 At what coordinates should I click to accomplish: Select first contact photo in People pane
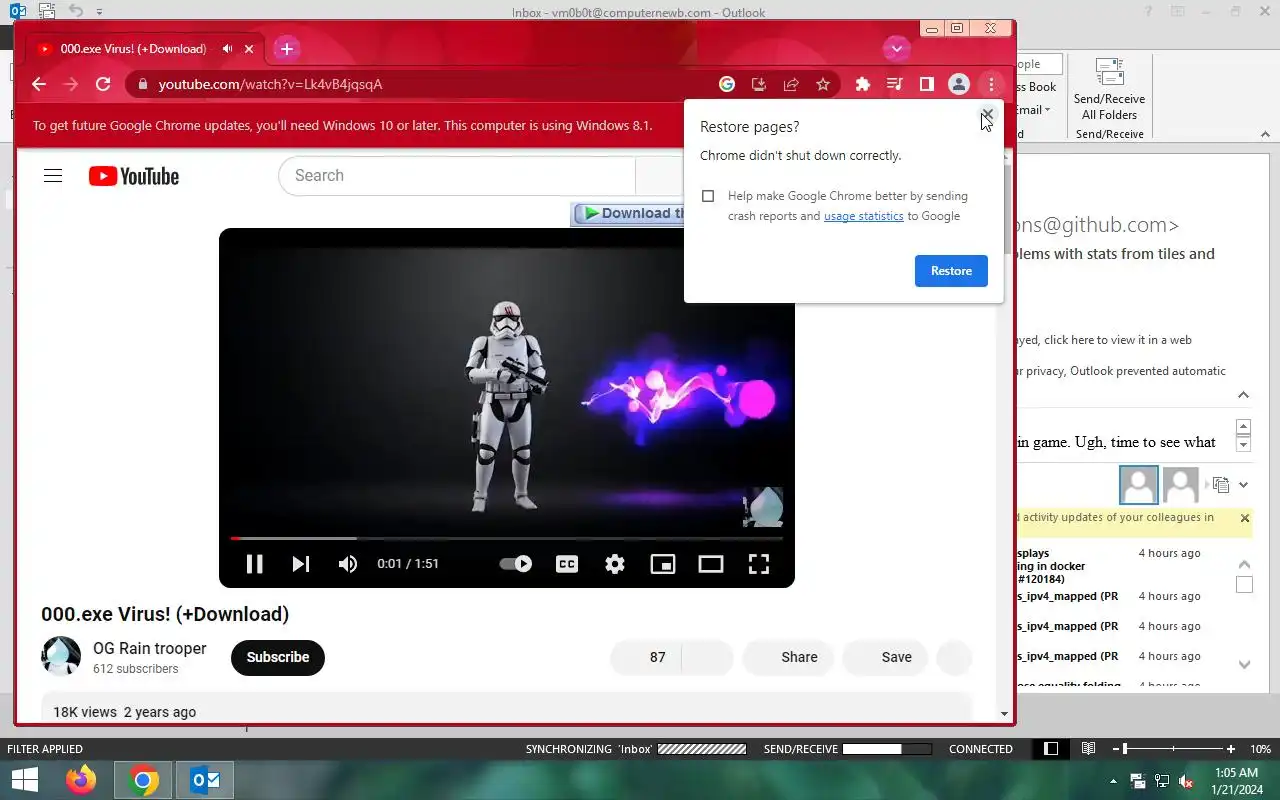click(x=1139, y=485)
